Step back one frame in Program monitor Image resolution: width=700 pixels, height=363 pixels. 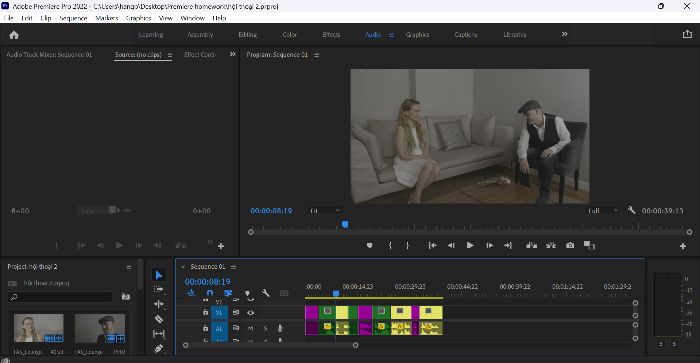[x=451, y=246]
